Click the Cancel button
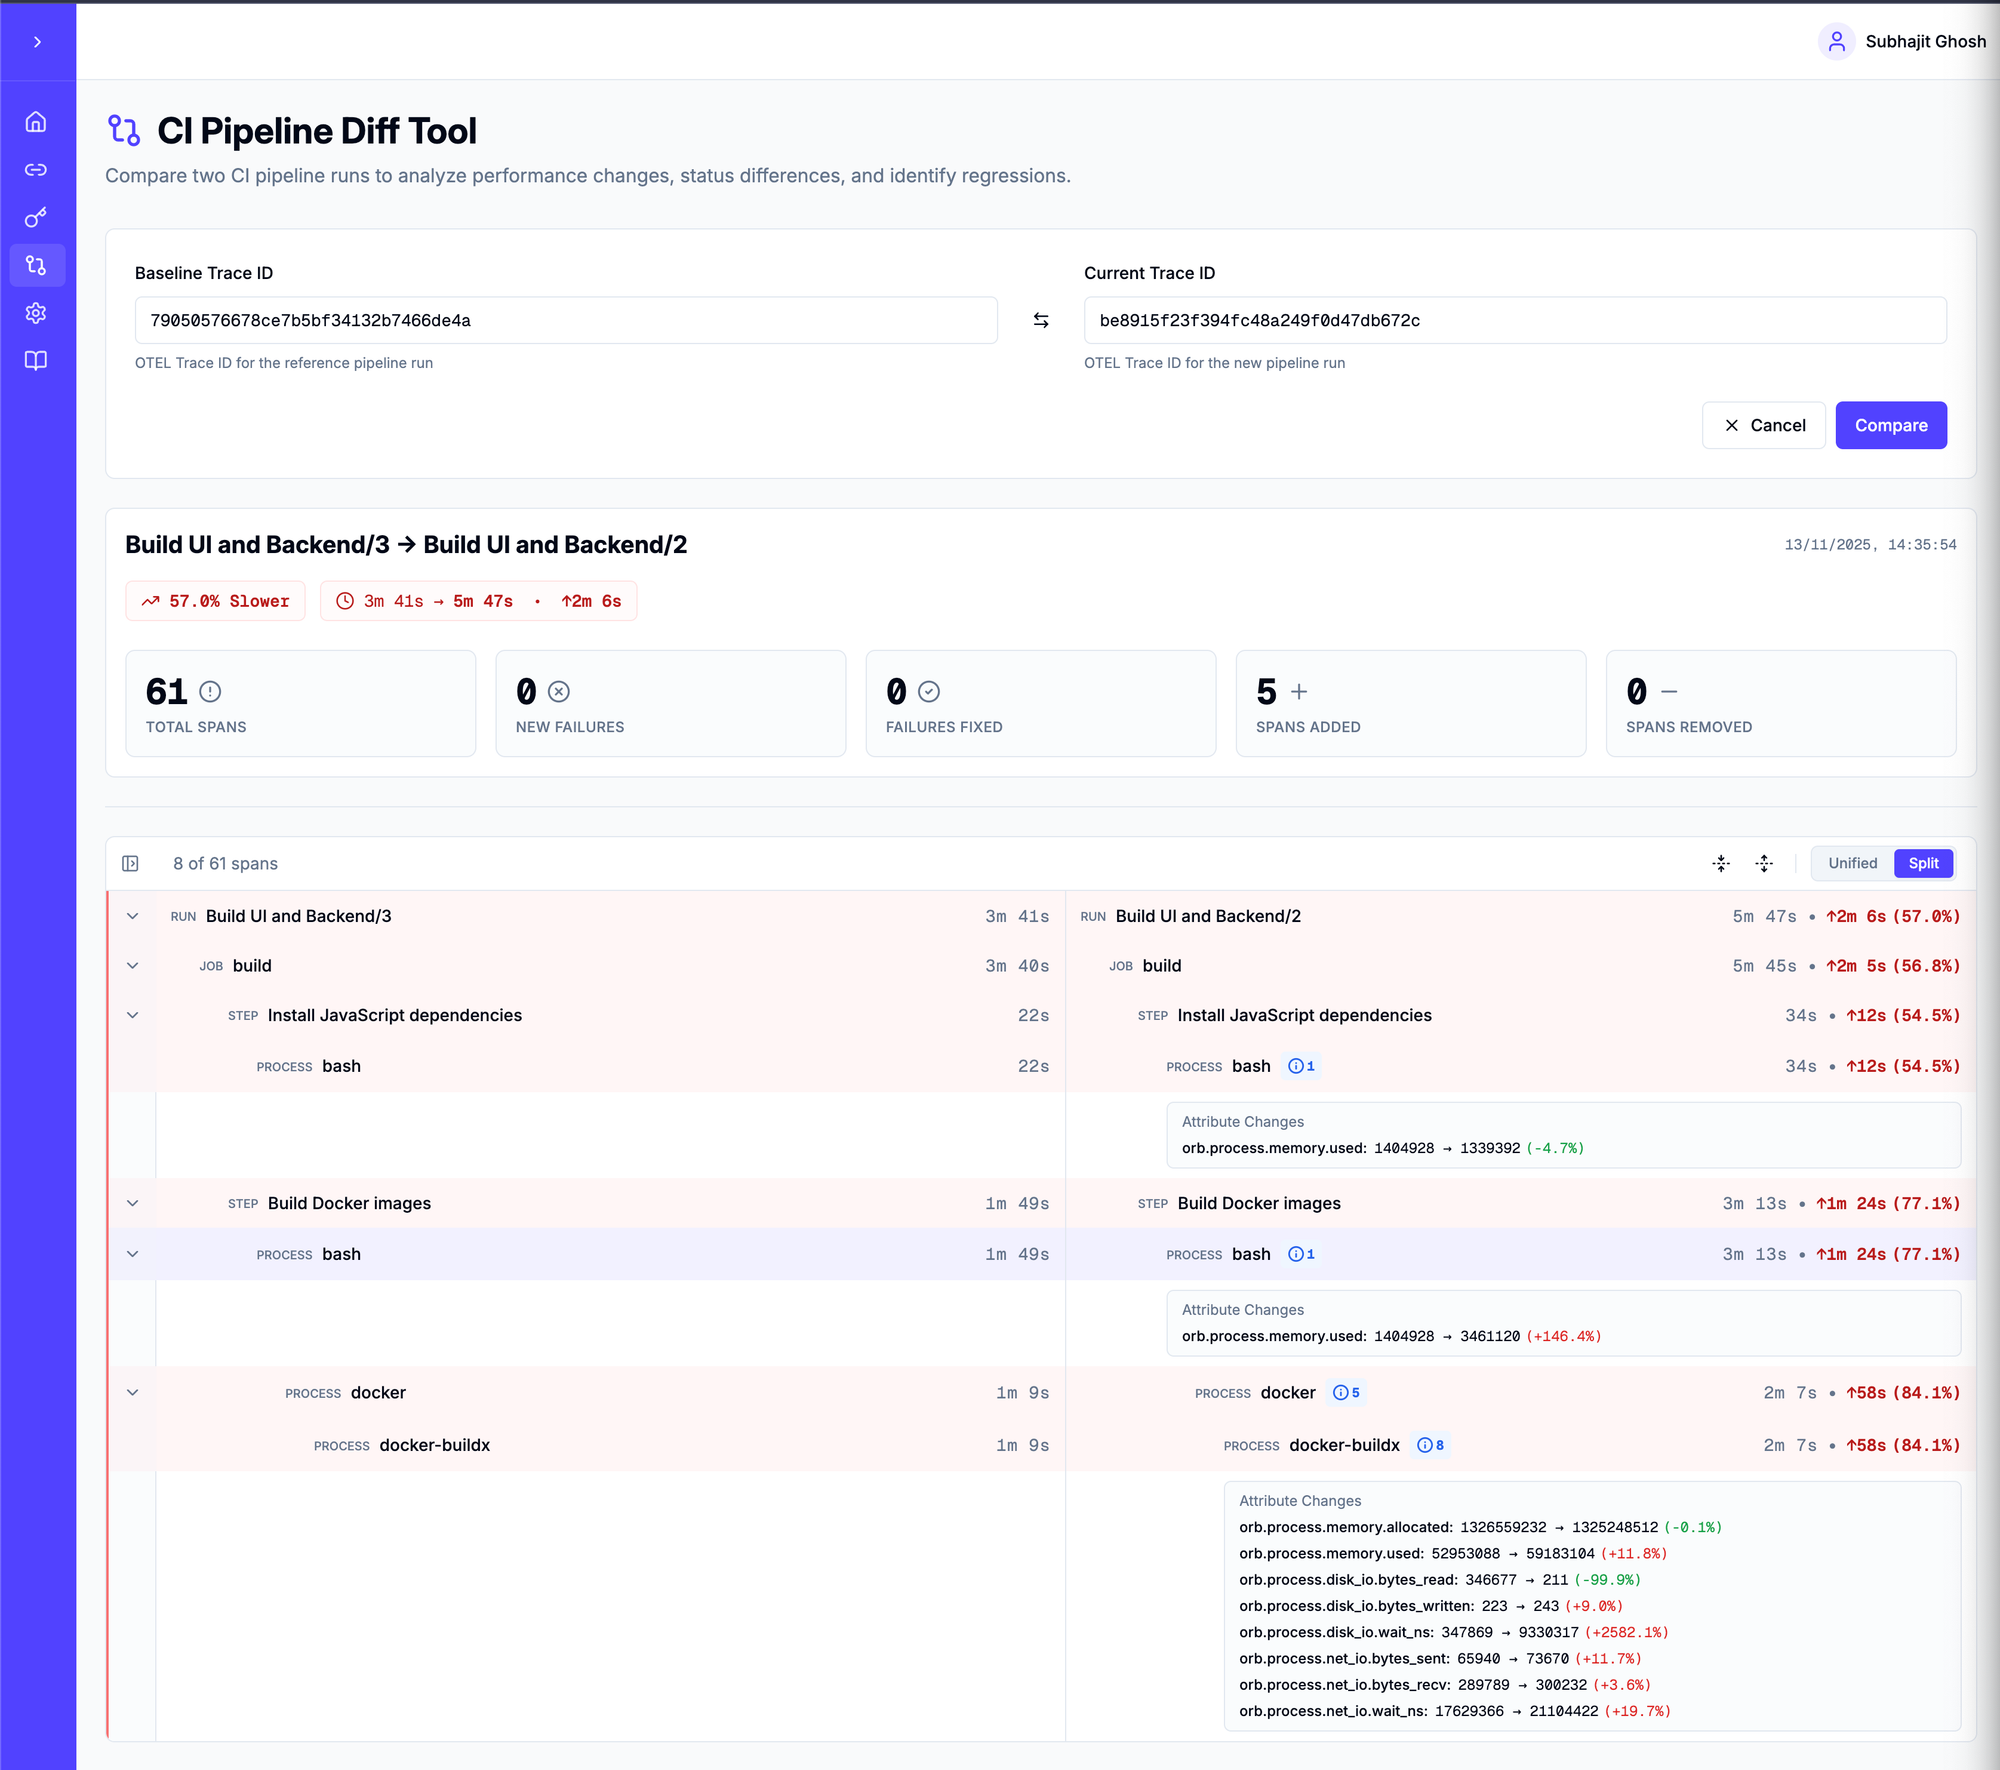 (1764, 425)
